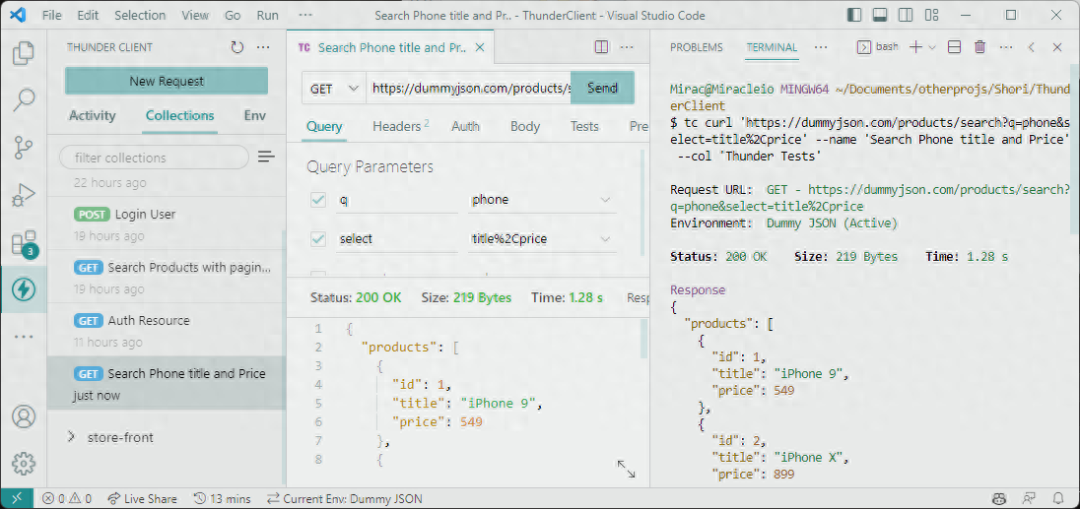Open the Live Share status item
The width and height of the screenshot is (1080, 509).
coord(141,498)
